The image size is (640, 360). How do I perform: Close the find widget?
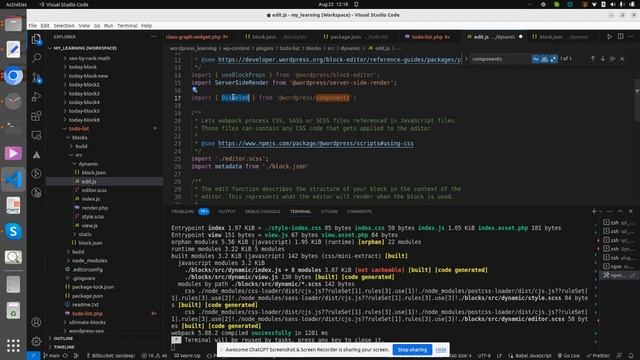[622, 59]
